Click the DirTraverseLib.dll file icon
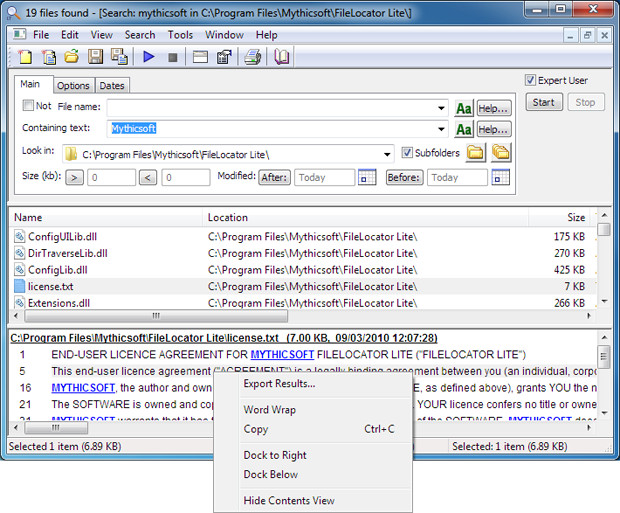 (x=19, y=253)
